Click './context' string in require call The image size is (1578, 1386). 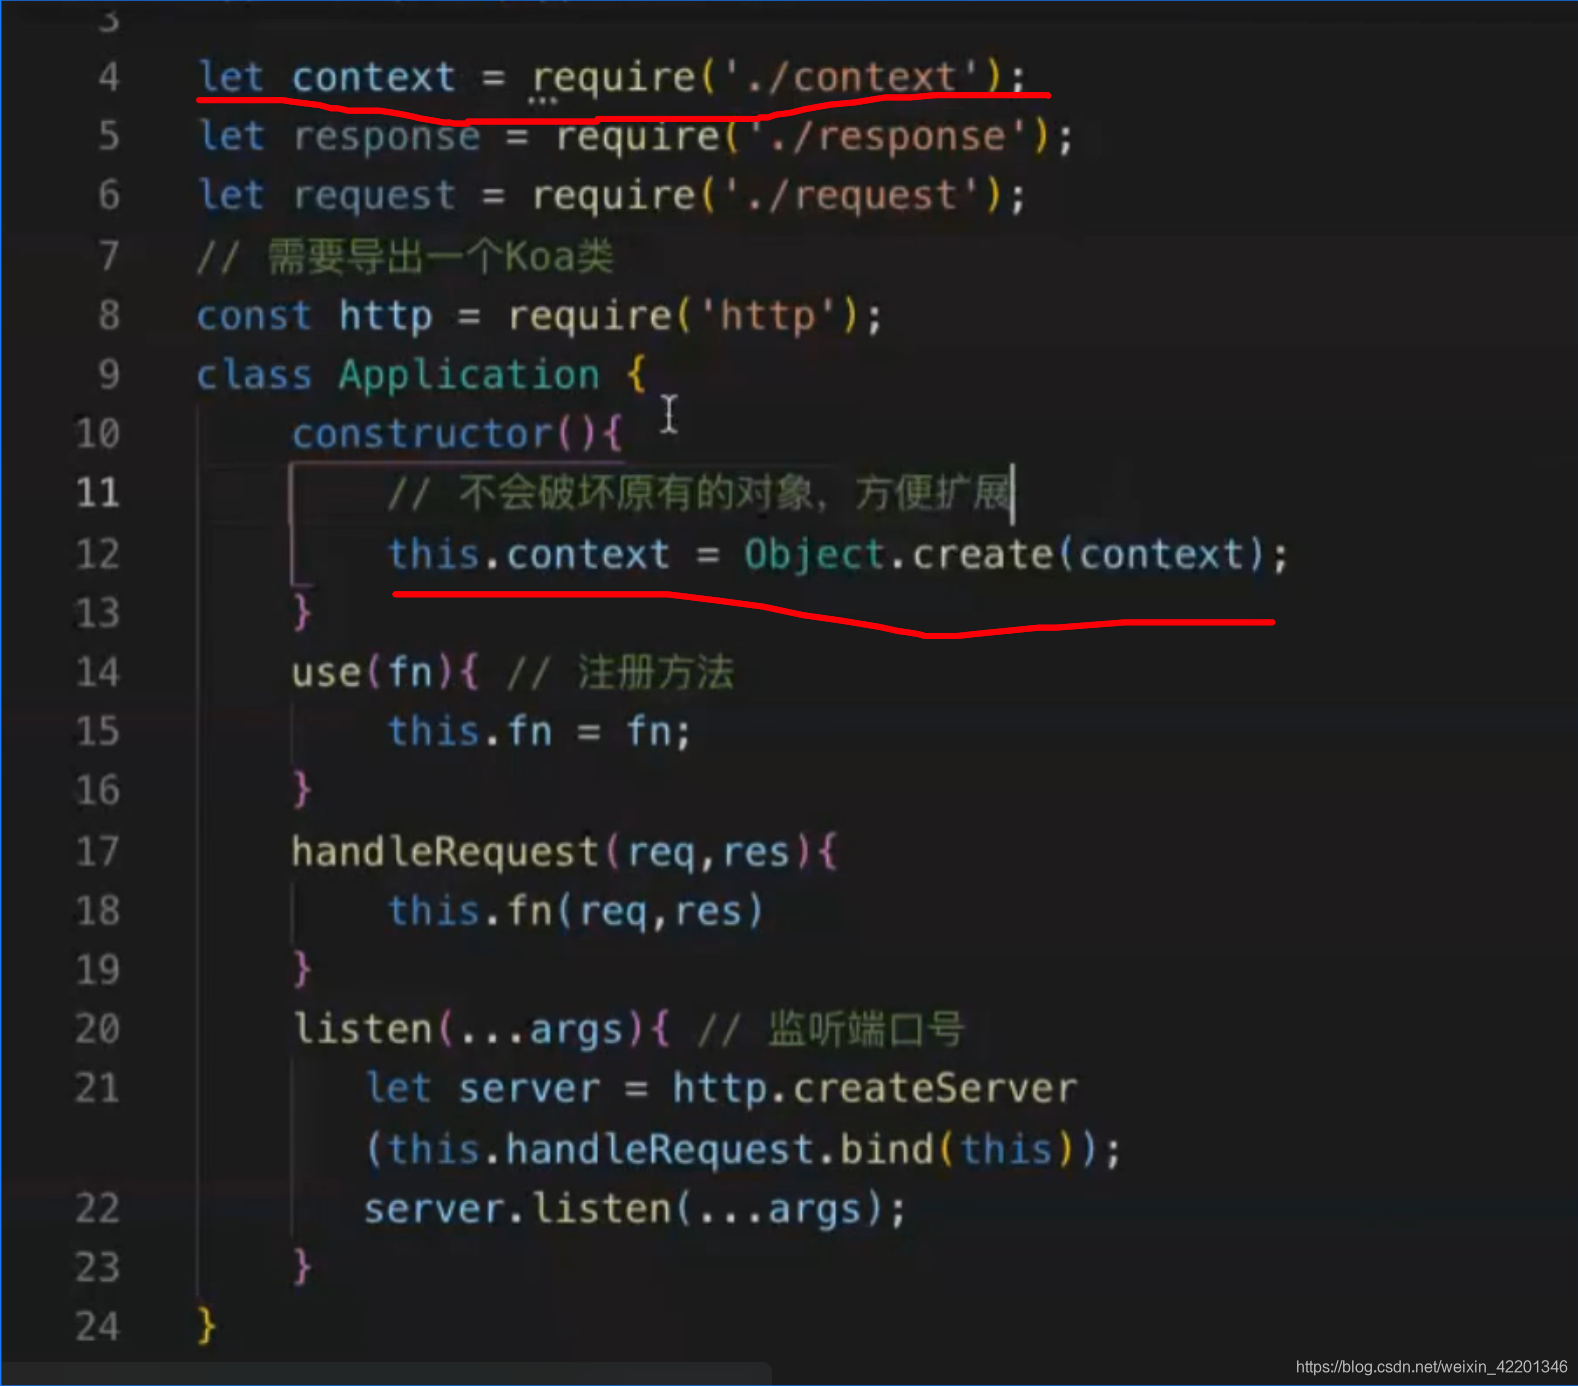[853, 77]
